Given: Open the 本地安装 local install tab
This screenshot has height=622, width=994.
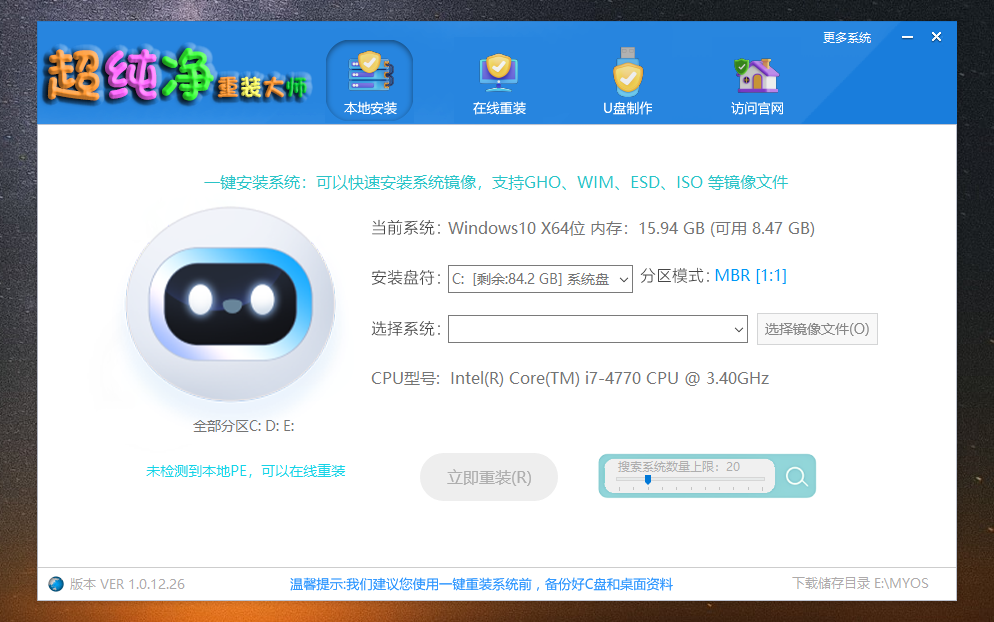Looking at the screenshot, I should coord(370,81).
